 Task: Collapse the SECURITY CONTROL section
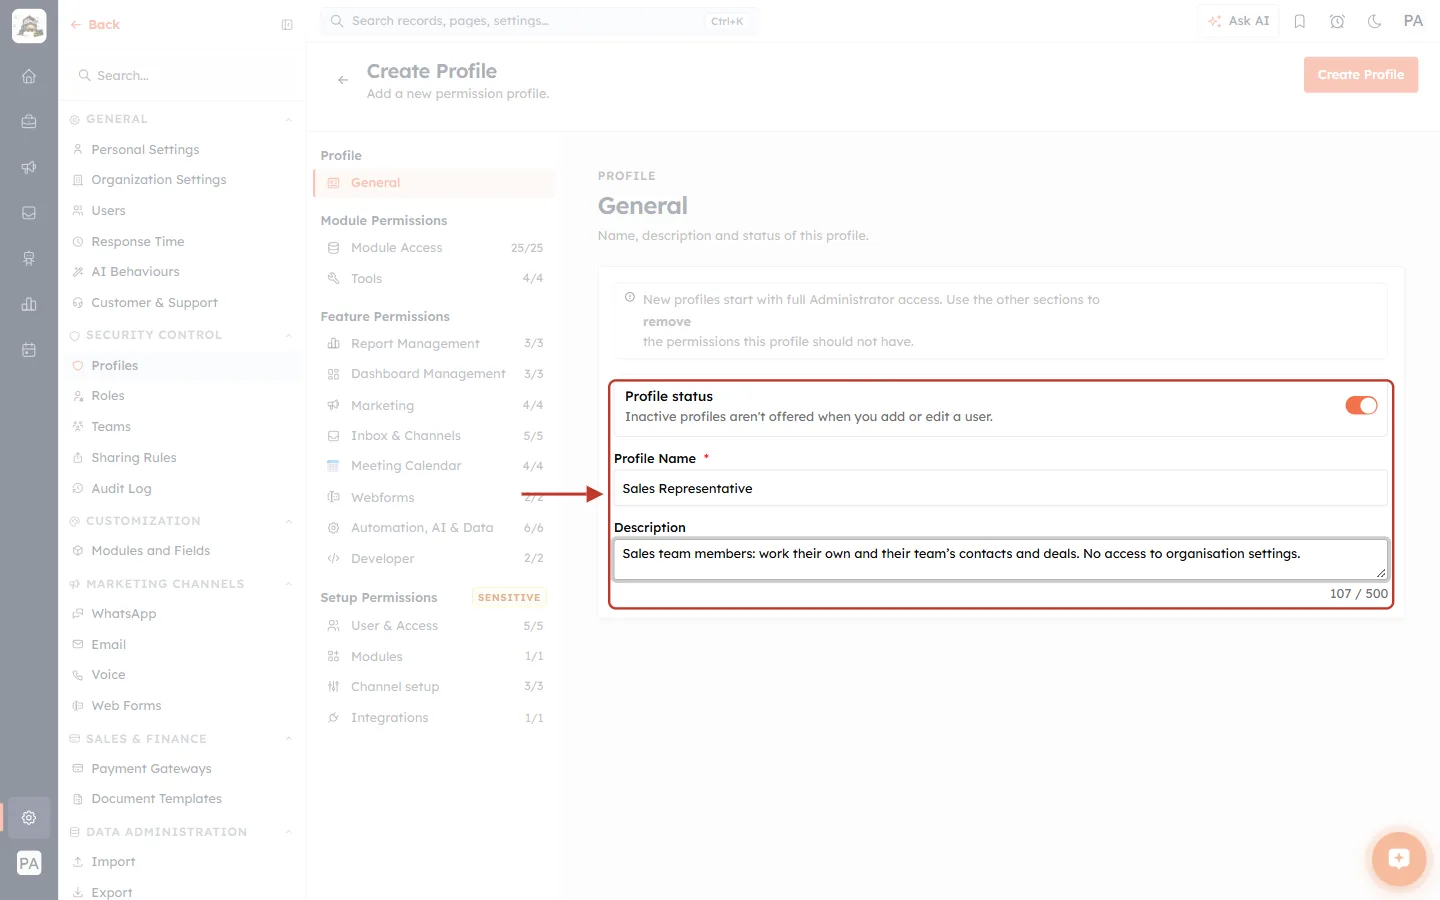click(289, 336)
